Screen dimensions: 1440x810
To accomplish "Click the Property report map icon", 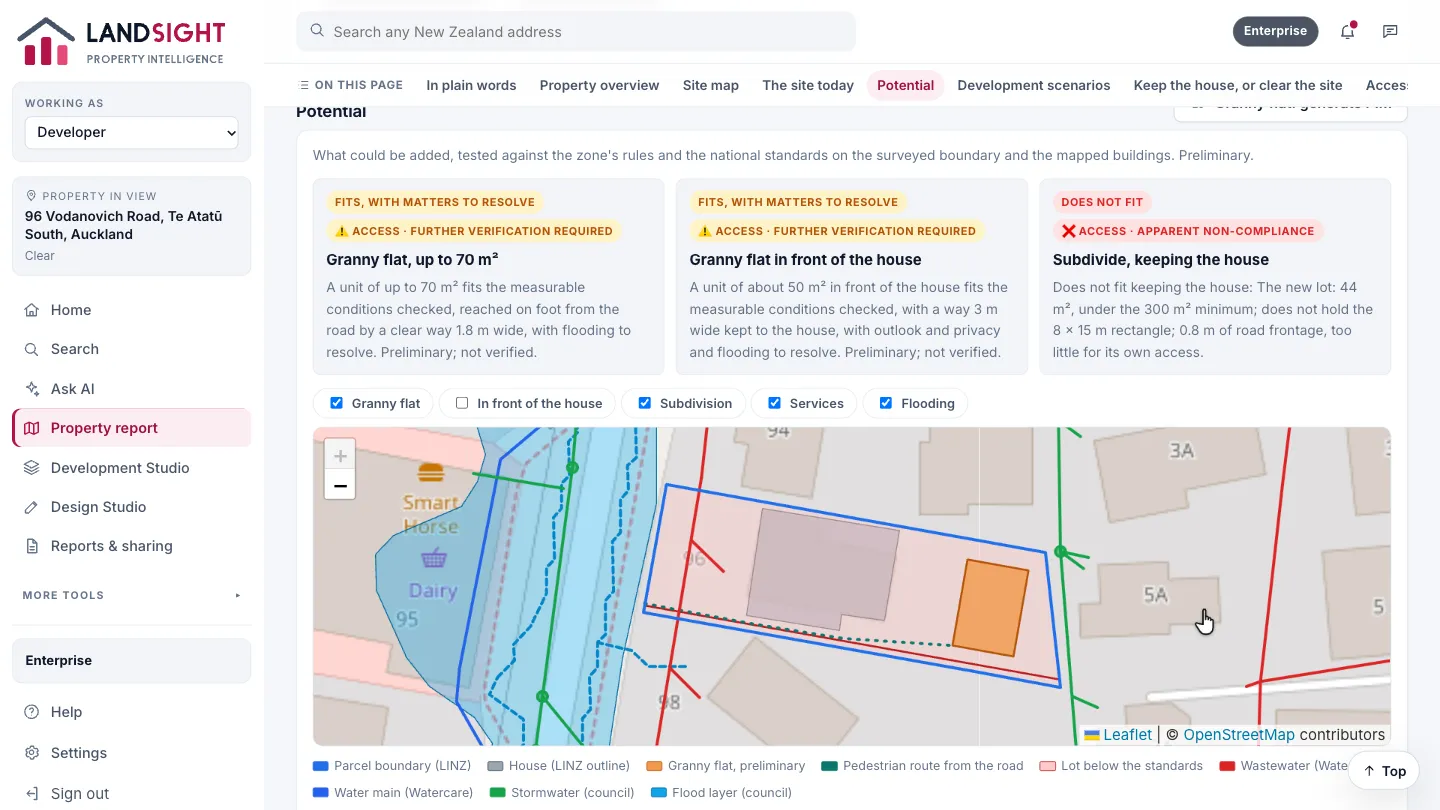I will 32,428.
